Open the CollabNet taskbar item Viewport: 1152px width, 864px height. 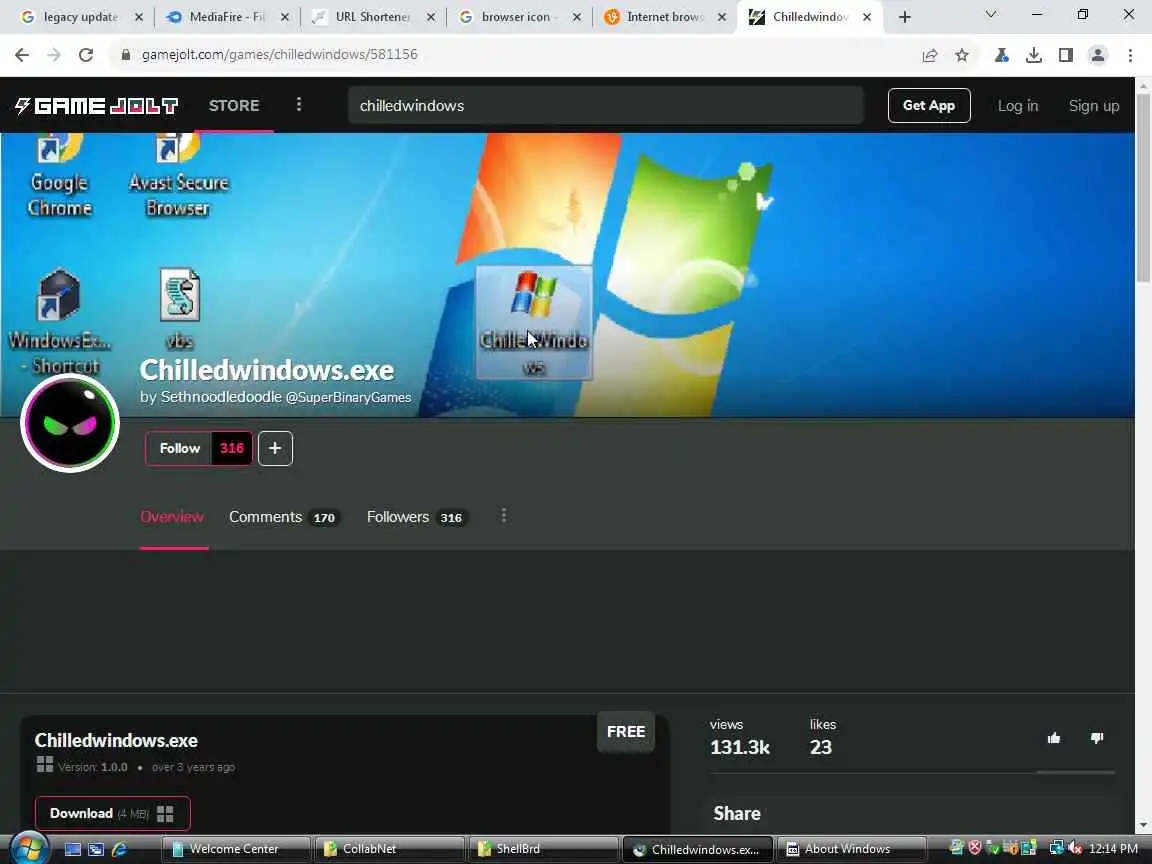coord(389,849)
